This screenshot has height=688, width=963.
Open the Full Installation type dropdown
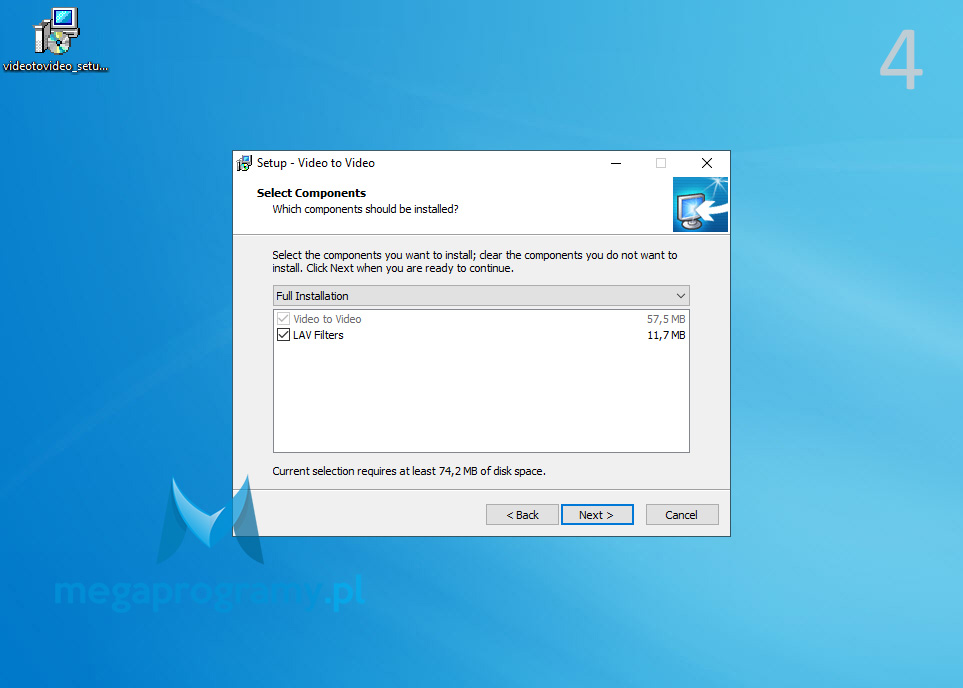point(480,296)
